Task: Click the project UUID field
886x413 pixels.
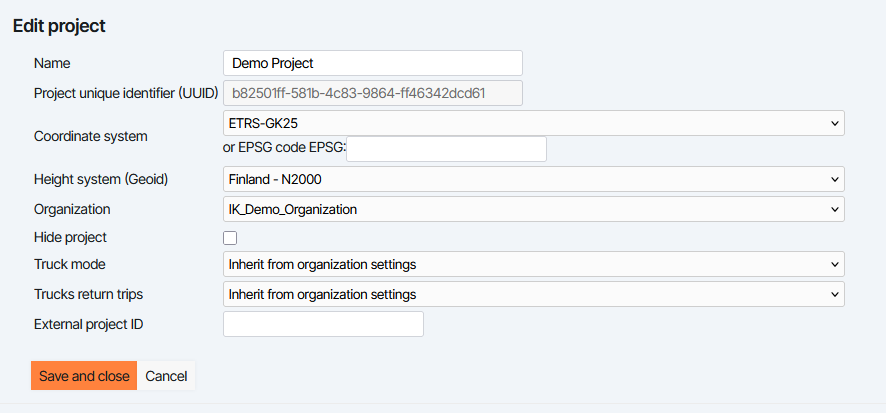Action: click(x=372, y=94)
